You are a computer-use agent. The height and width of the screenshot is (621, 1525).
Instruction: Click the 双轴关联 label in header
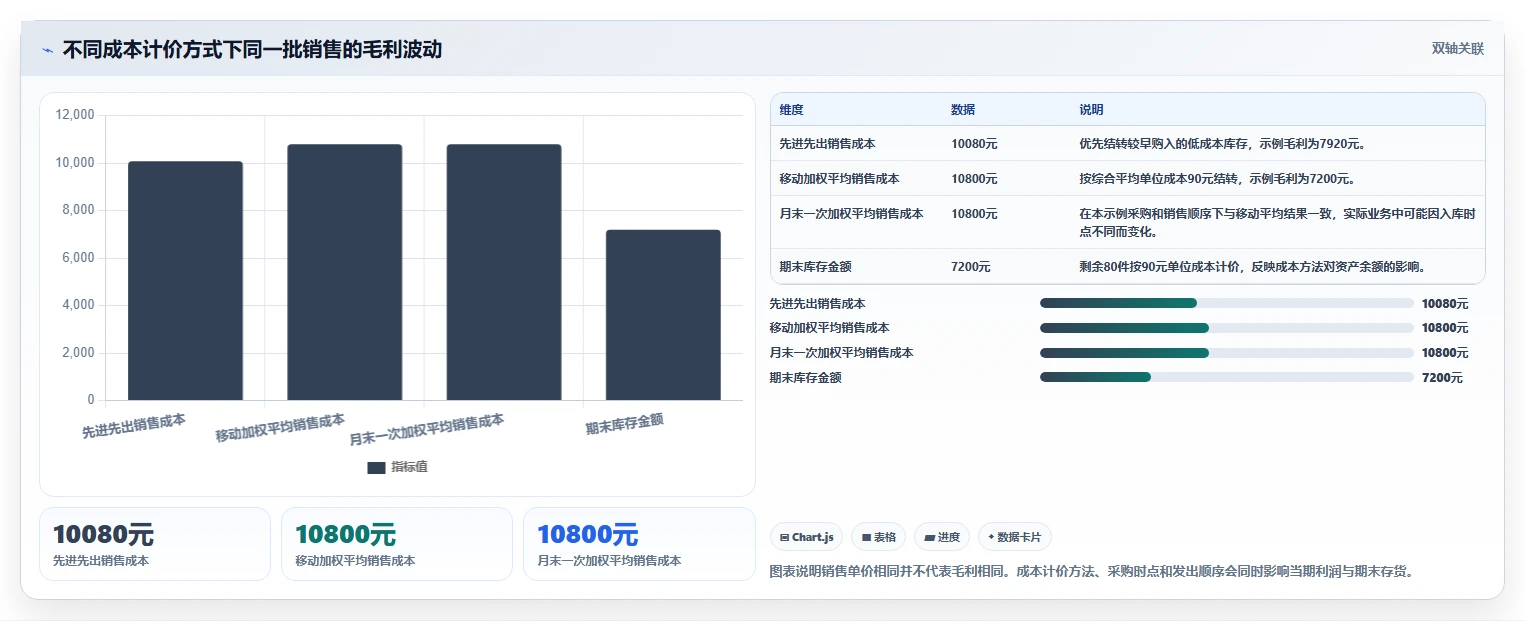click(x=1458, y=48)
